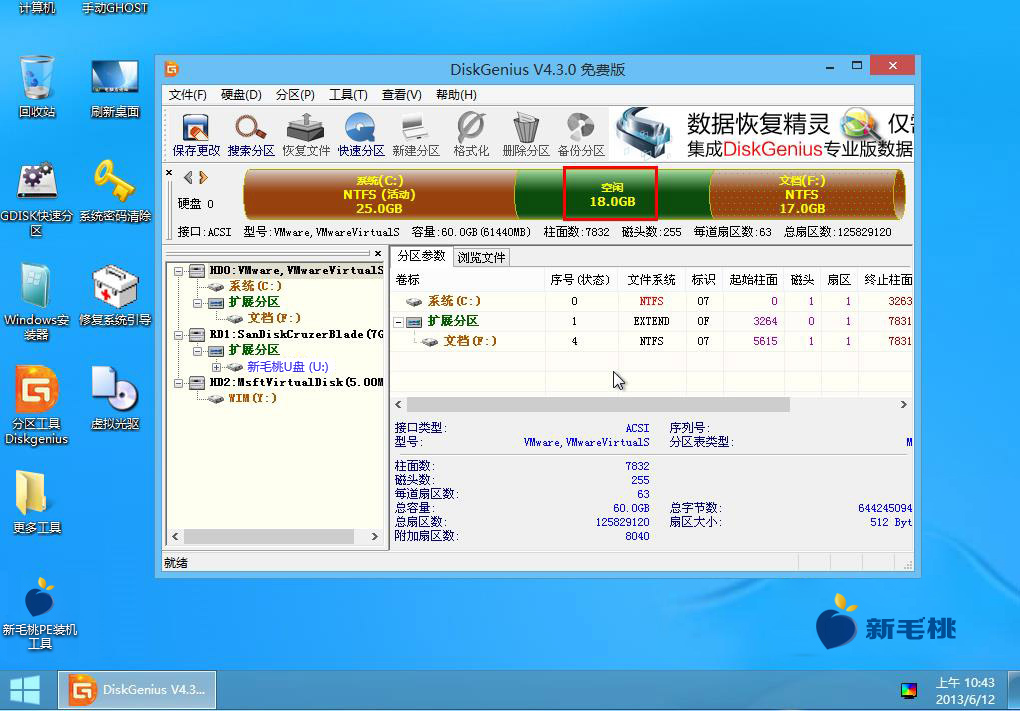
Task: Open the 系统密码清除 key icon
Action: pos(114,191)
